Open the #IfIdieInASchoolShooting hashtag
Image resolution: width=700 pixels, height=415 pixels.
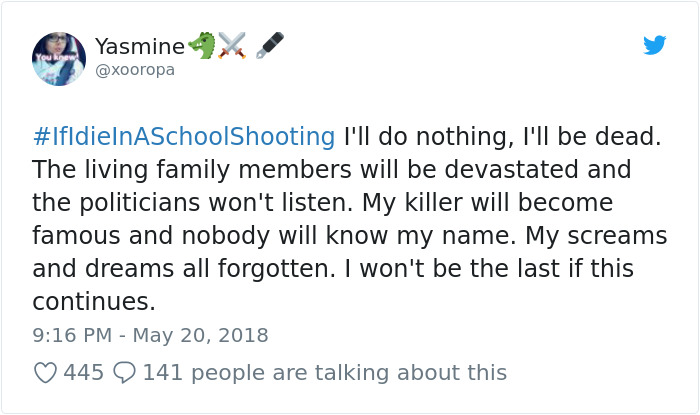coord(183,137)
